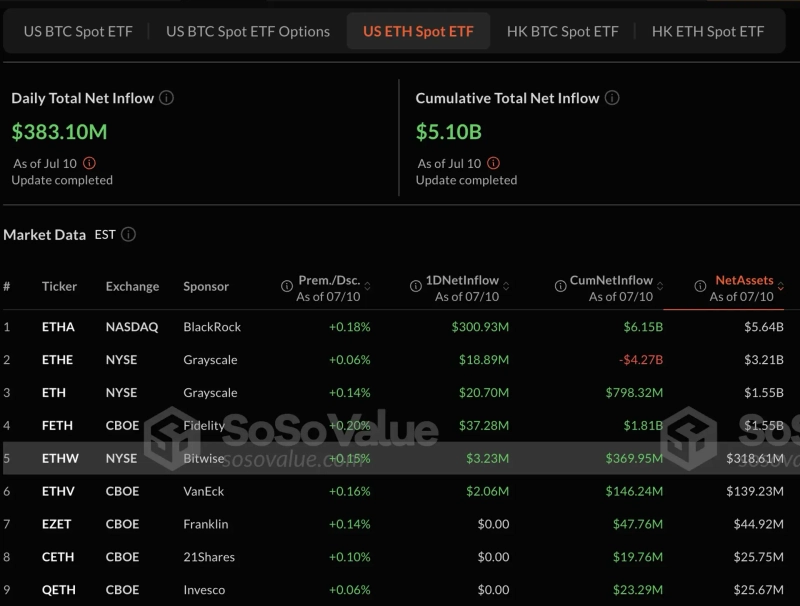Sort table by Prem./Dsc. arrows

(367, 282)
